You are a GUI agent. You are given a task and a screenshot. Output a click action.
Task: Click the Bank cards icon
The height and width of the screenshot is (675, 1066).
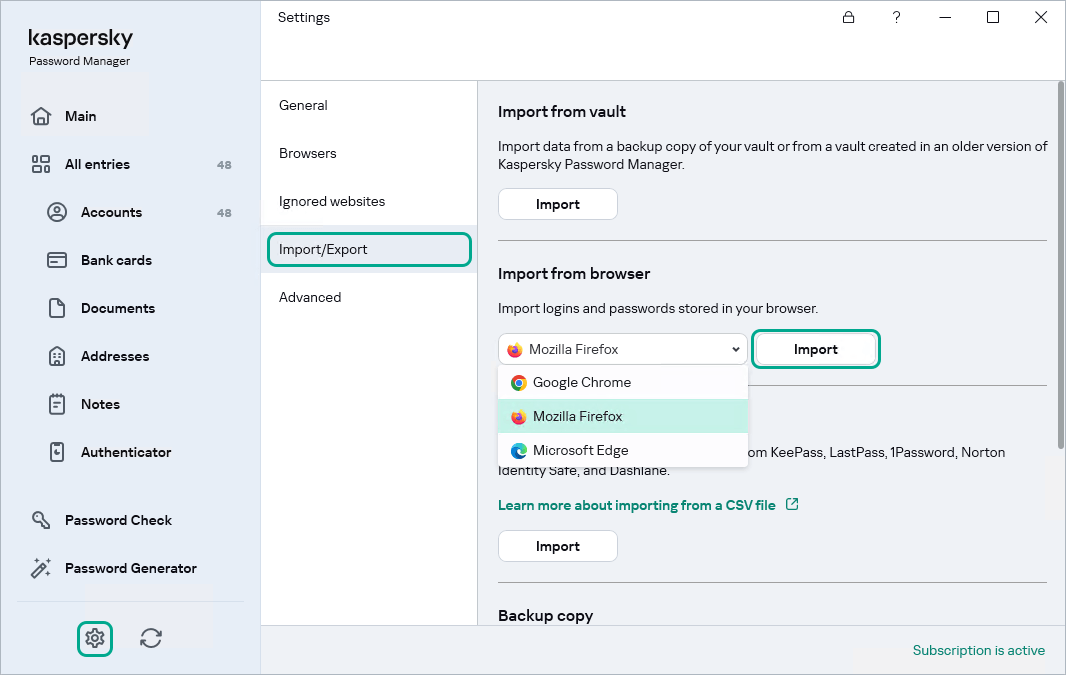(57, 260)
